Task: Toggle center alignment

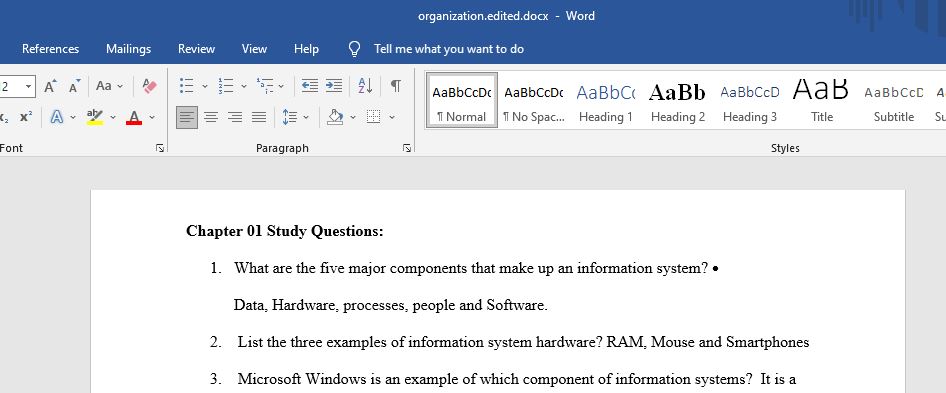Action: pos(211,117)
